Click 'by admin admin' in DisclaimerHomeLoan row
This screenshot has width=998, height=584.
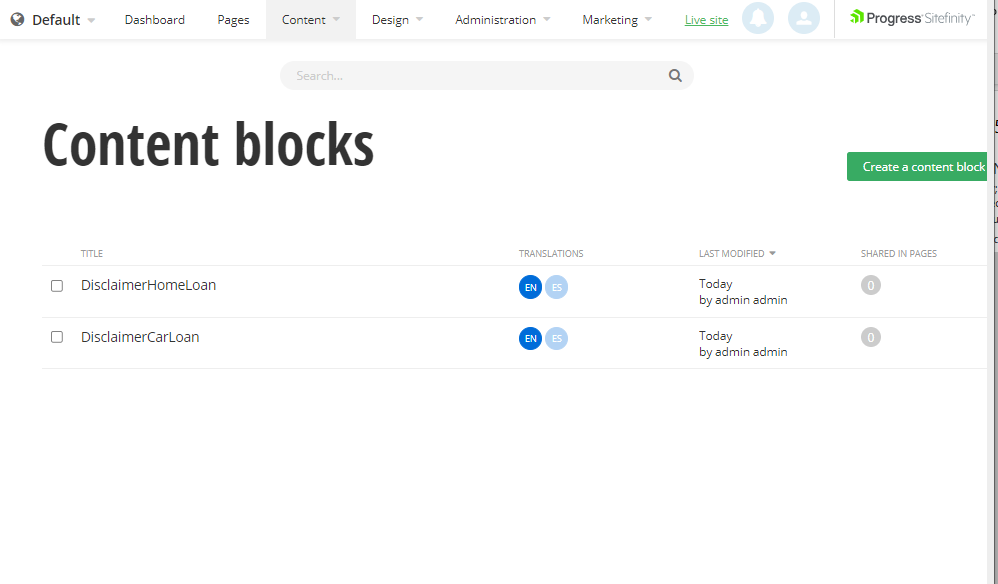743,300
